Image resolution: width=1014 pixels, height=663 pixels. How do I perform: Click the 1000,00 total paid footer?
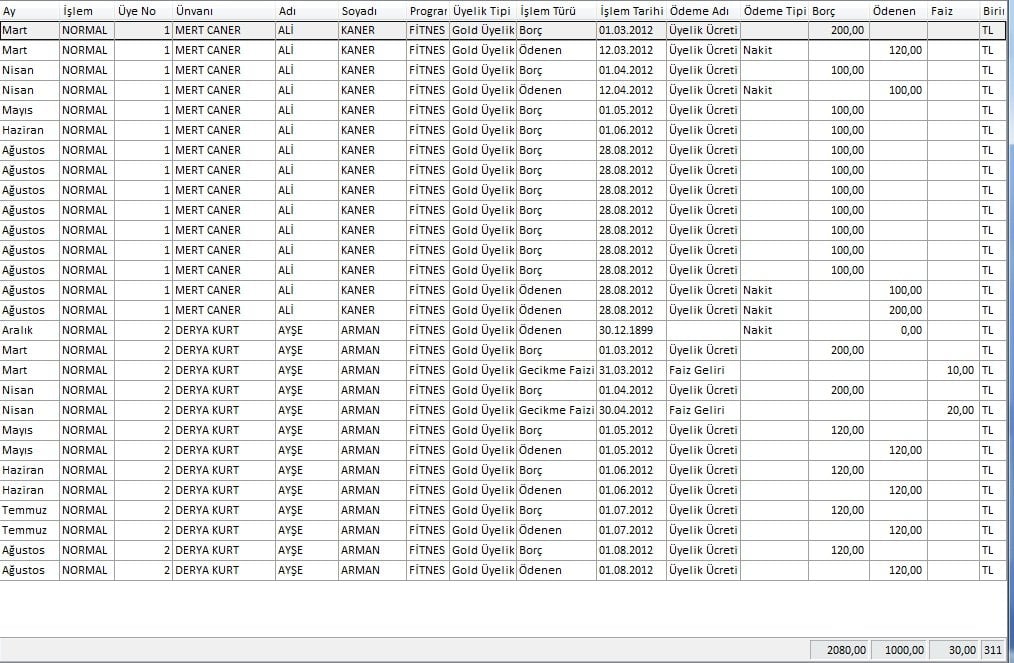[897, 650]
